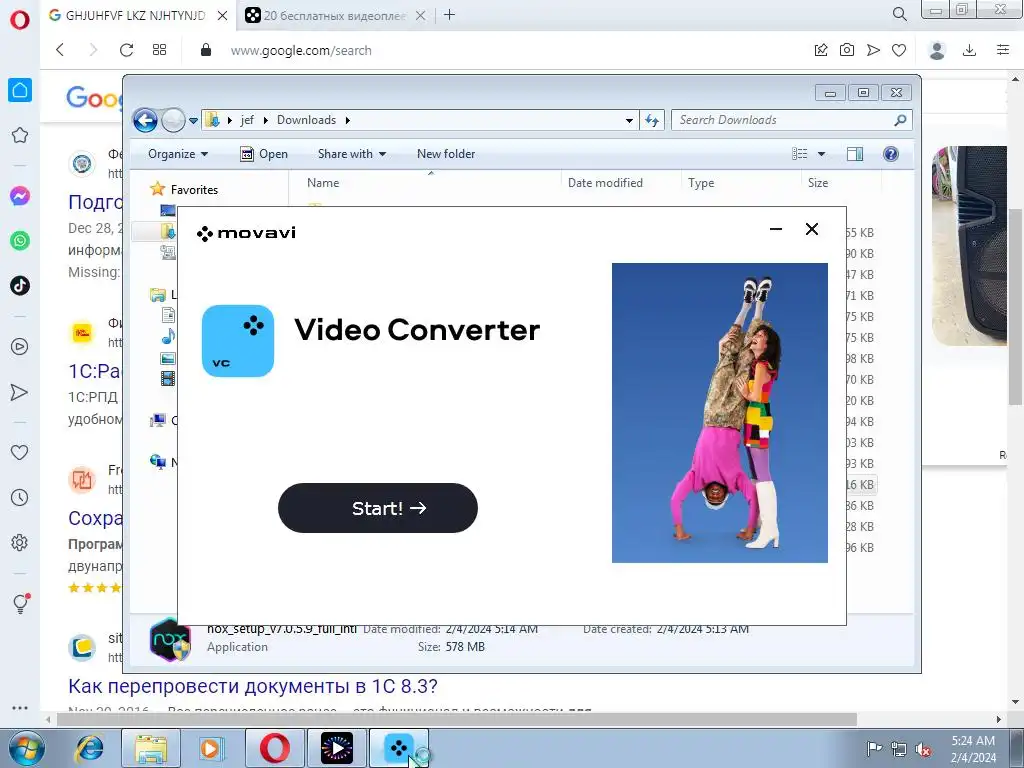1024x768 pixels.
Task: Click Open in Explorer toolbar
Action: tap(264, 154)
